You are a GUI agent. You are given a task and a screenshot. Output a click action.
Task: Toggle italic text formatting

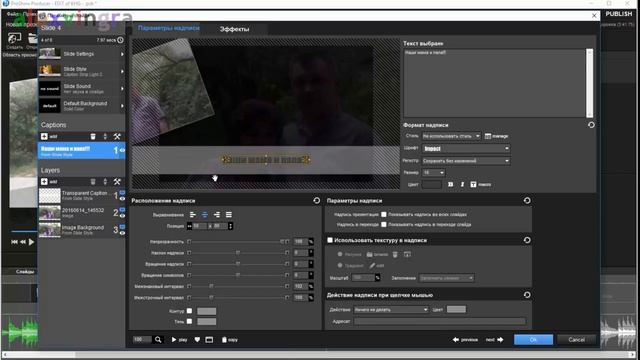462,184
